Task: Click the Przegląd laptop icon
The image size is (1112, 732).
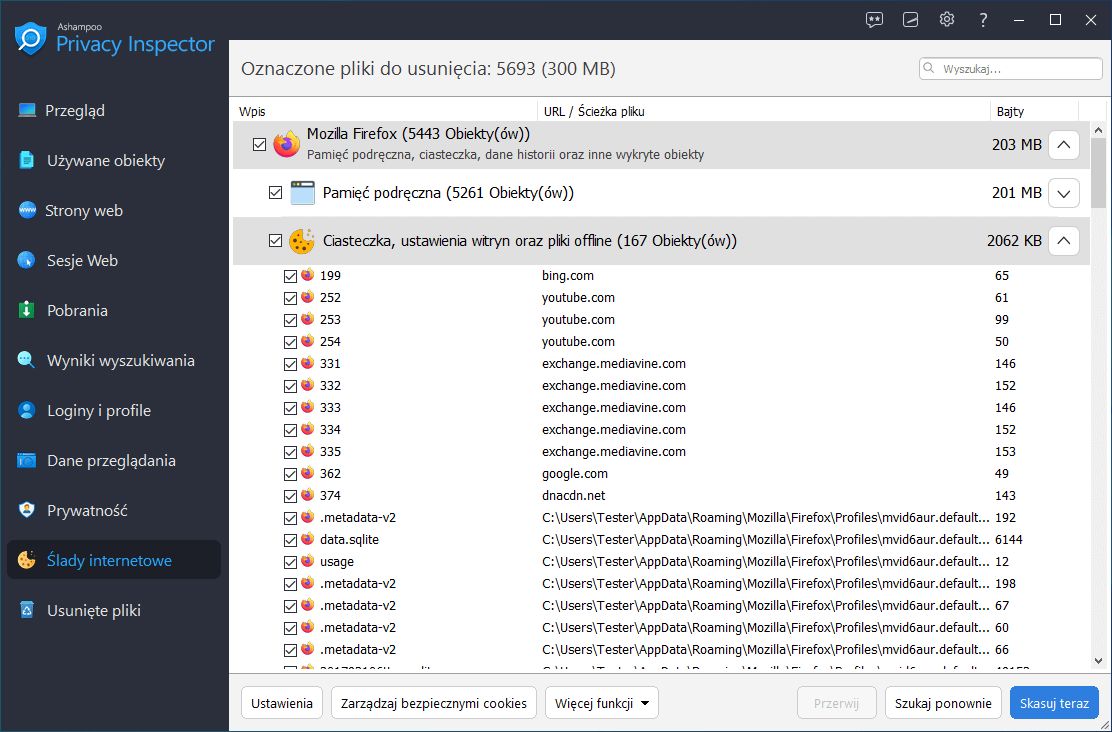Action: click(27, 111)
